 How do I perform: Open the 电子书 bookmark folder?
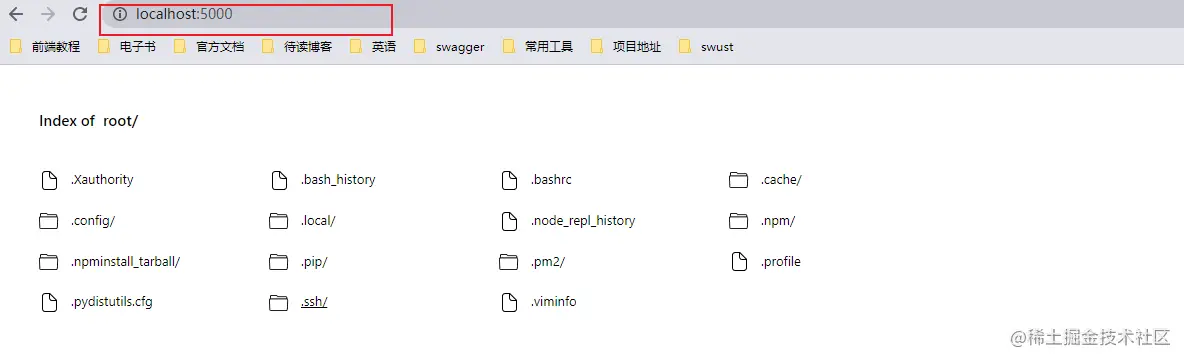pyautogui.click(x=126, y=47)
